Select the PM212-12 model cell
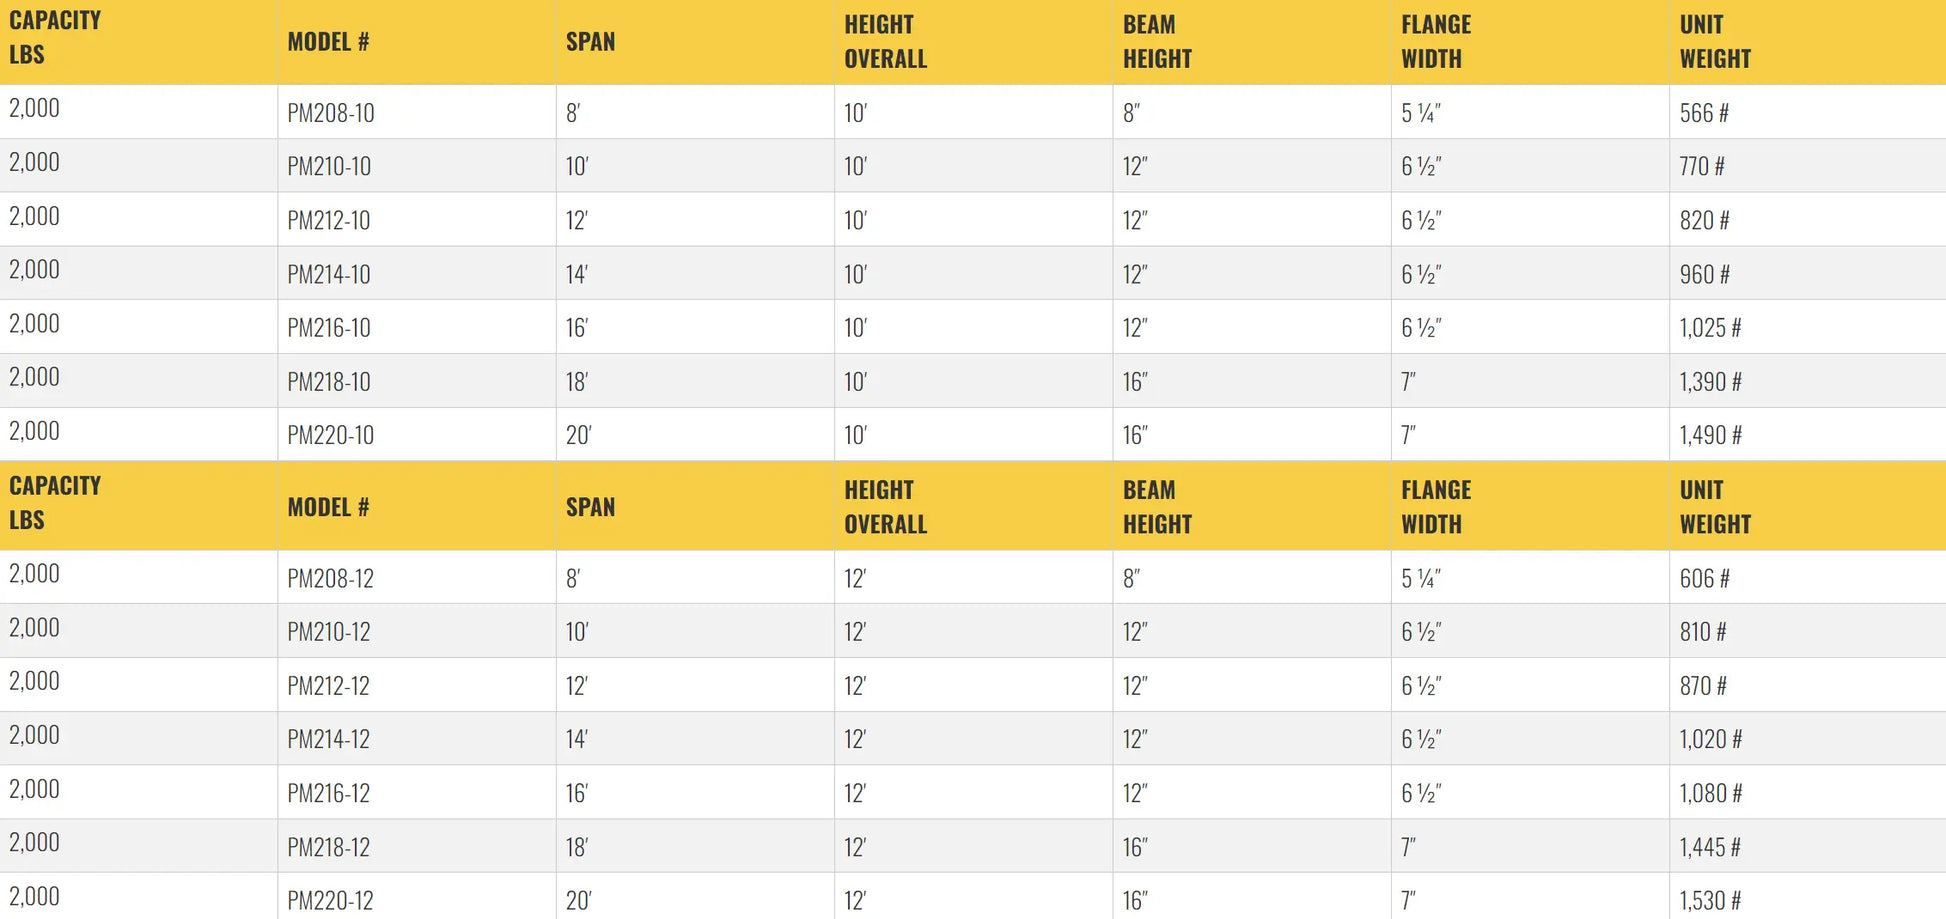The width and height of the screenshot is (1946, 919). click(x=329, y=686)
